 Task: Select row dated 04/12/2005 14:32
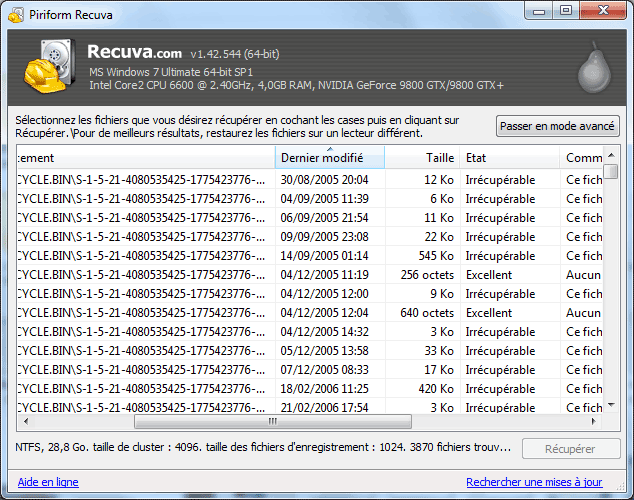click(x=310, y=332)
